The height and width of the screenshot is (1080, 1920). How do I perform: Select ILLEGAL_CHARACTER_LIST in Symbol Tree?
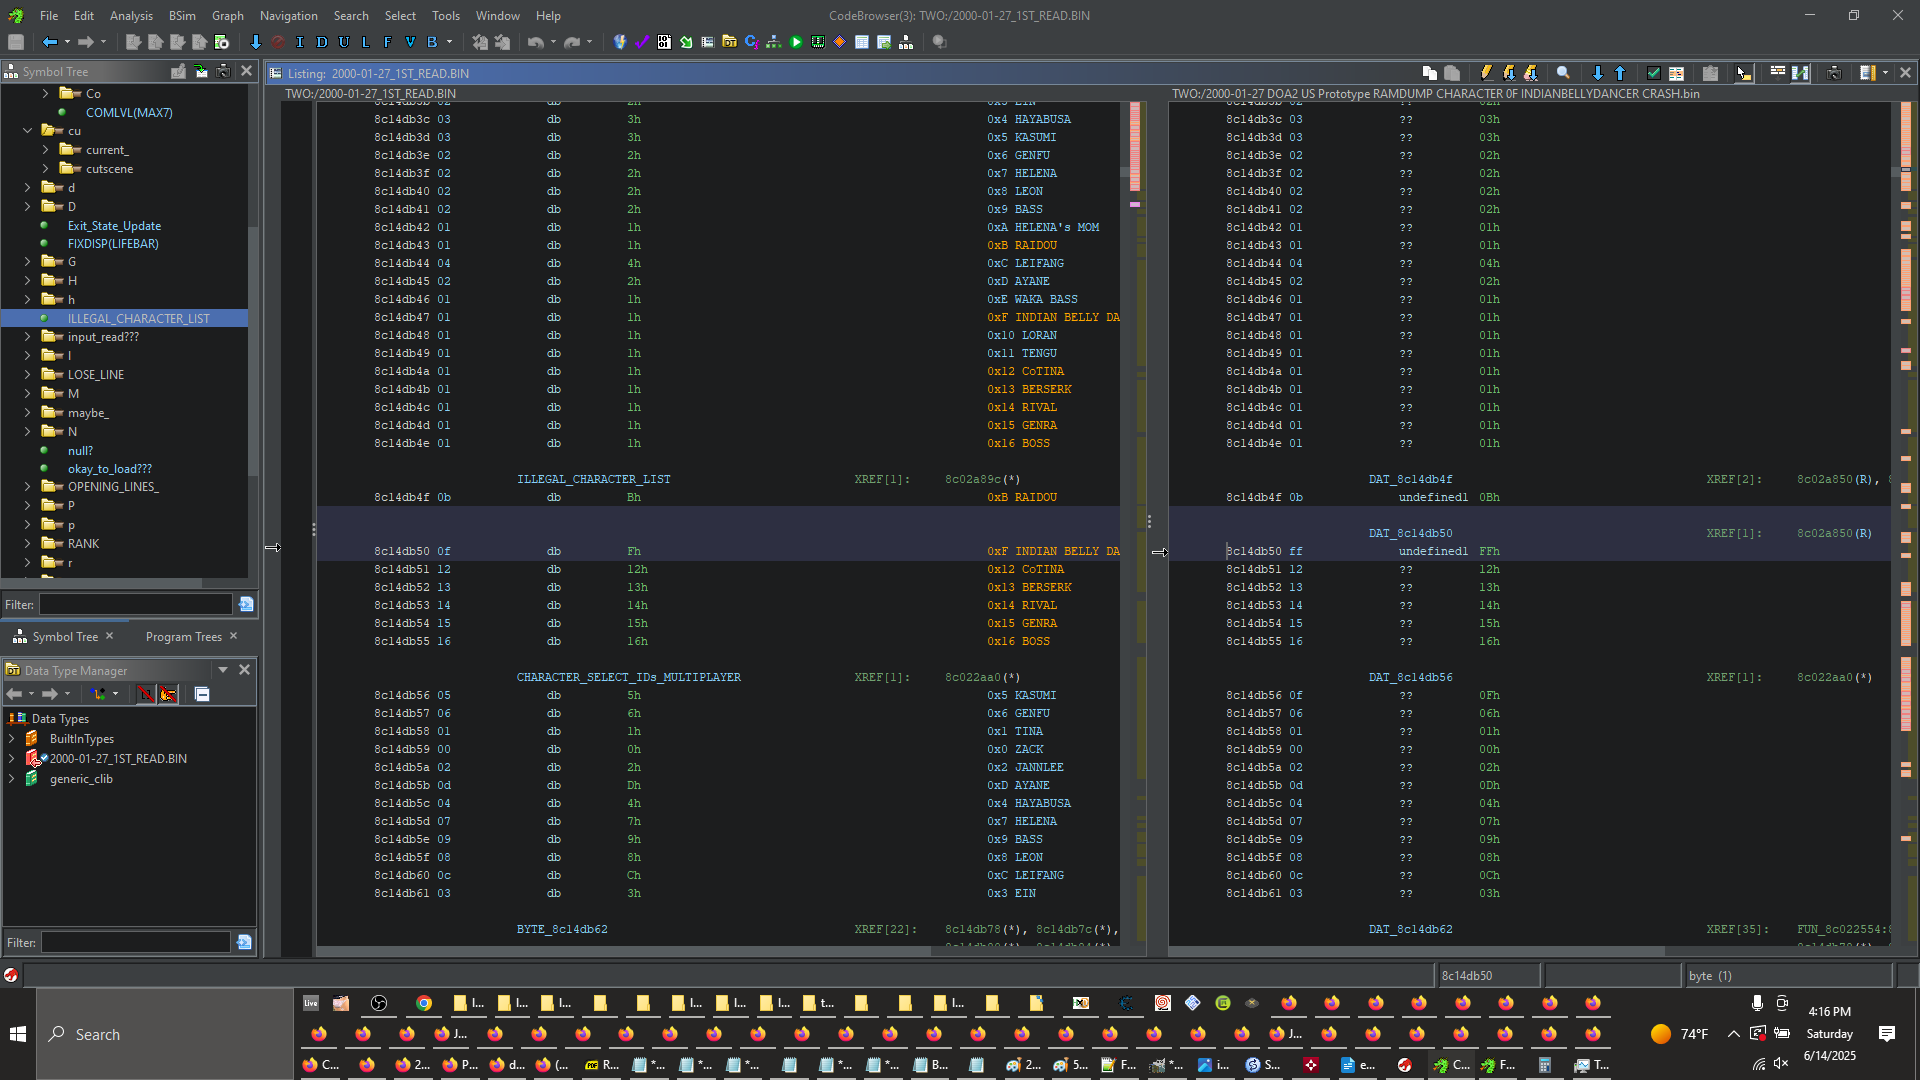tap(138, 319)
